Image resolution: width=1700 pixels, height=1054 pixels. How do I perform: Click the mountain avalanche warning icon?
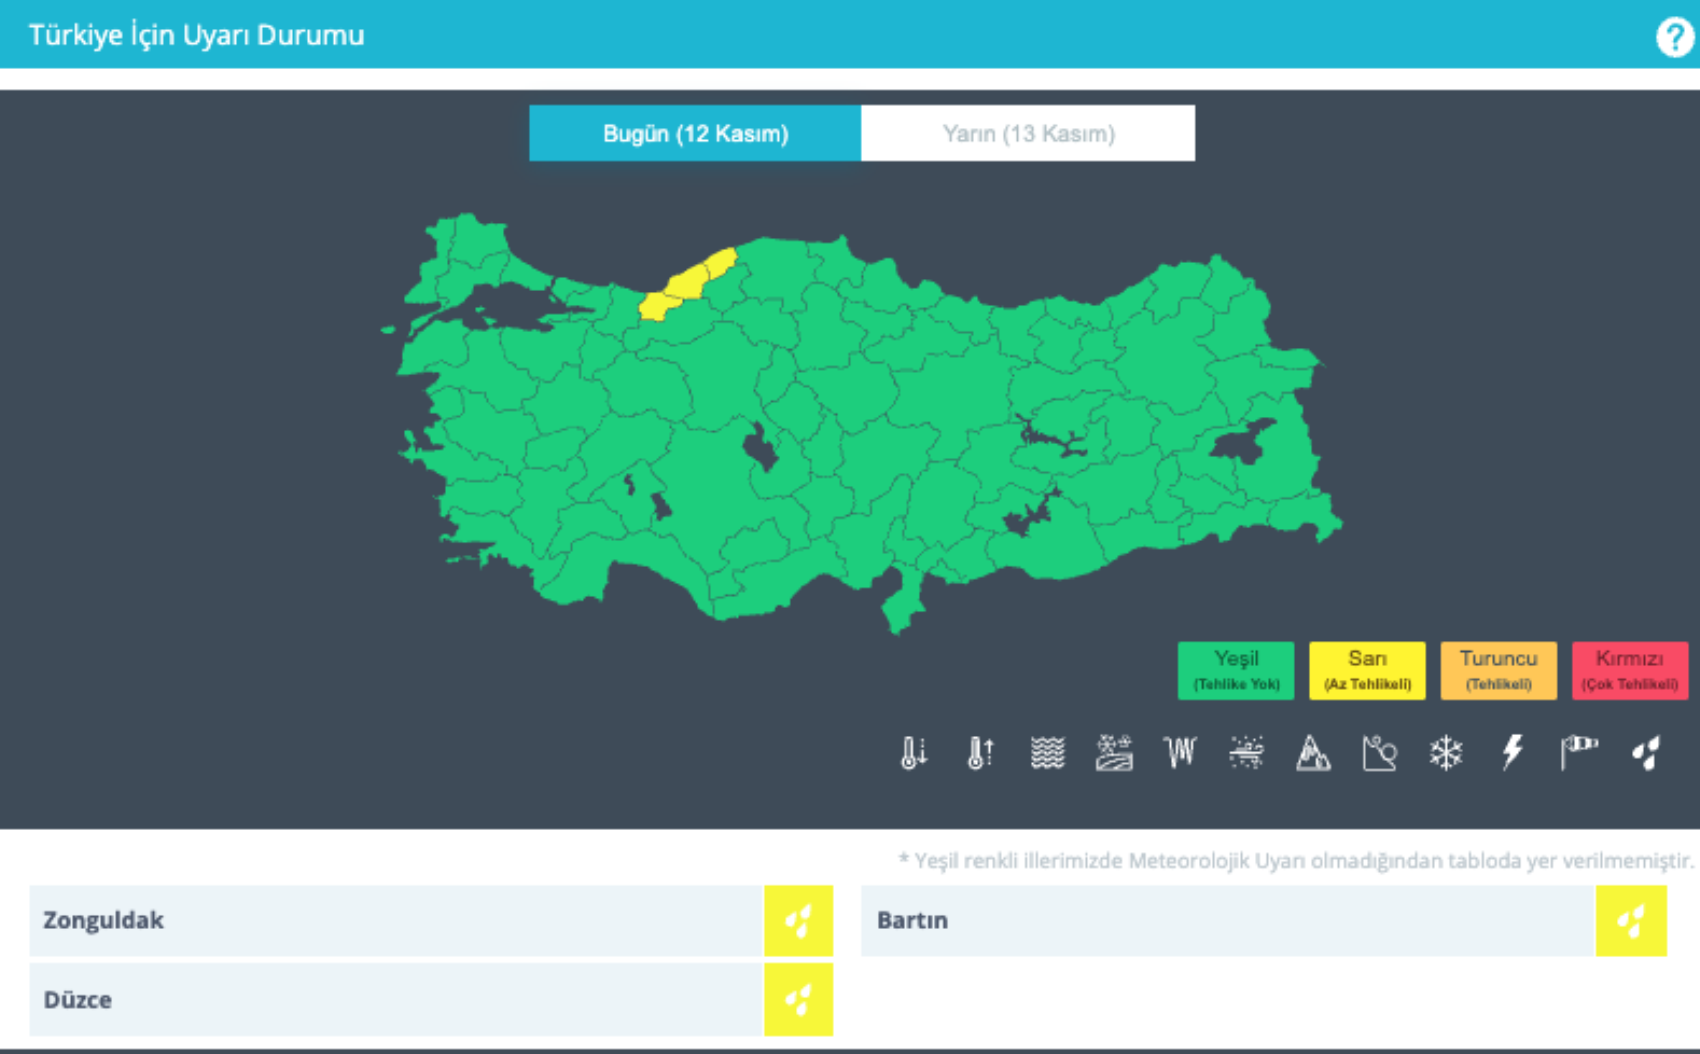click(x=1313, y=753)
